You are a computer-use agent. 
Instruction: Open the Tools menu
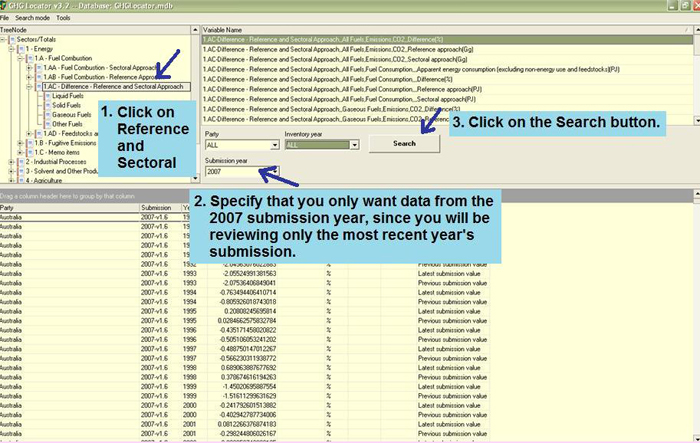click(64, 18)
